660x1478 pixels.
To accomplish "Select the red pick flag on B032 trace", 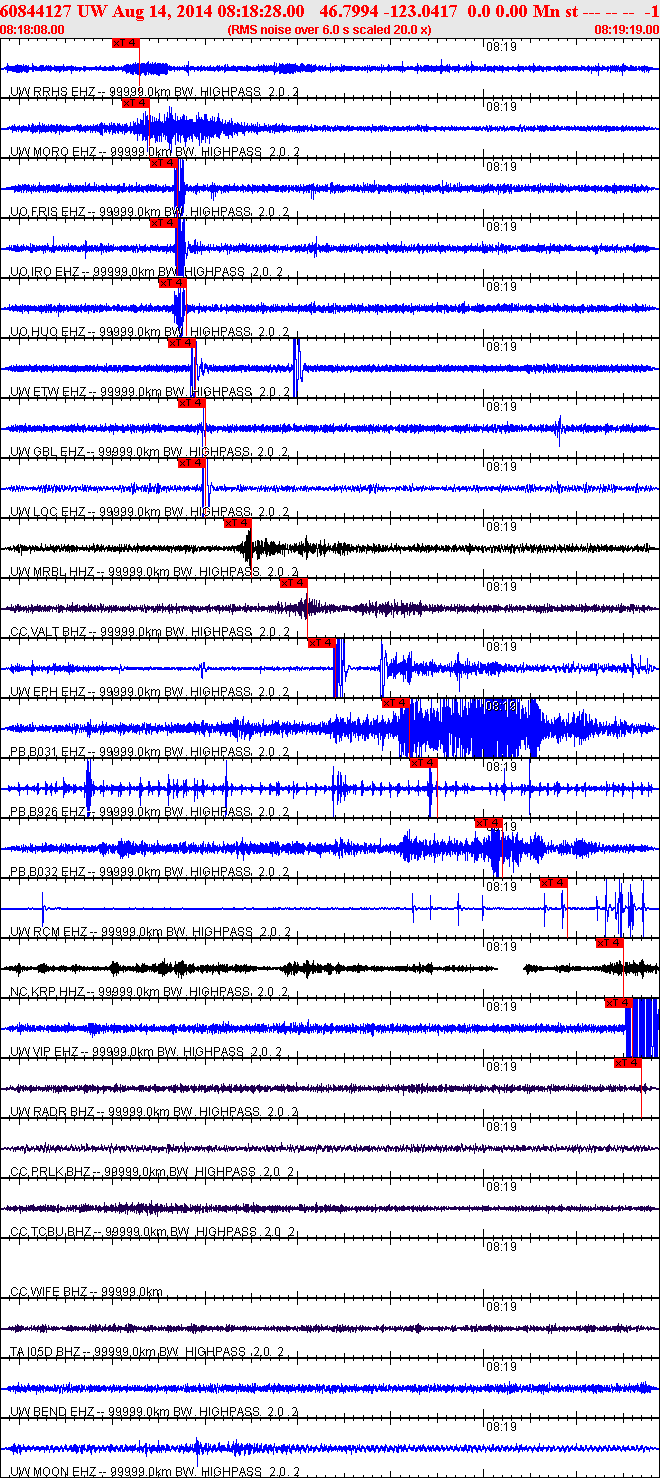I will pos(489,823).
